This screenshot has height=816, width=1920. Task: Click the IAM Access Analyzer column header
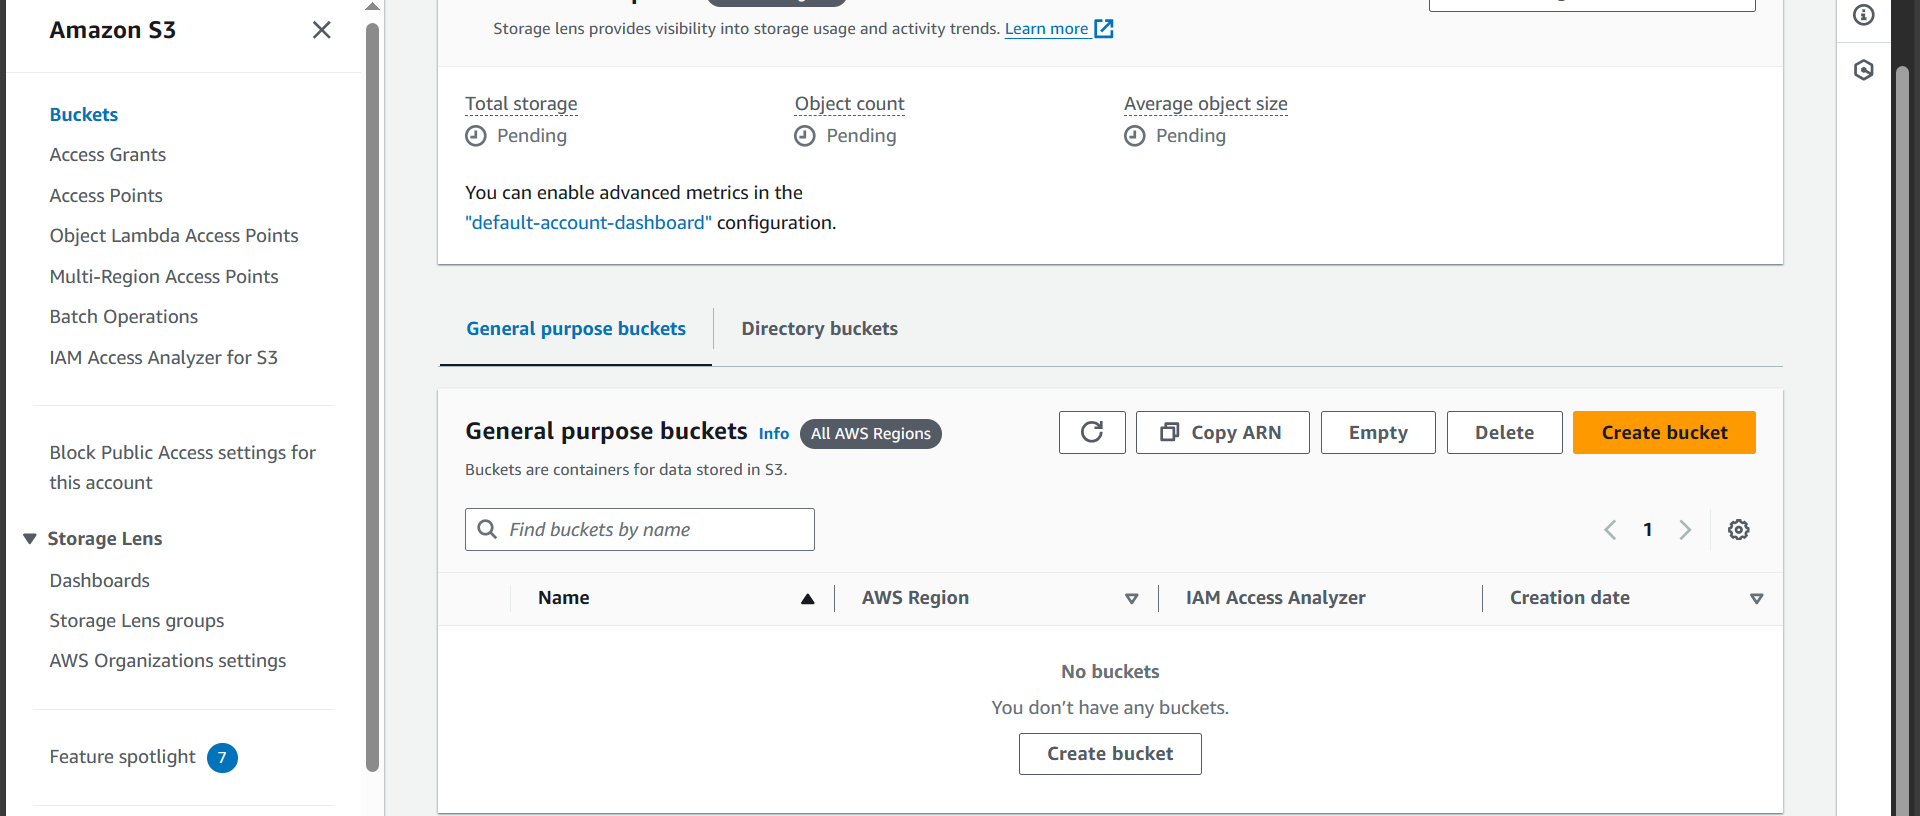(x=1275, y=598)
